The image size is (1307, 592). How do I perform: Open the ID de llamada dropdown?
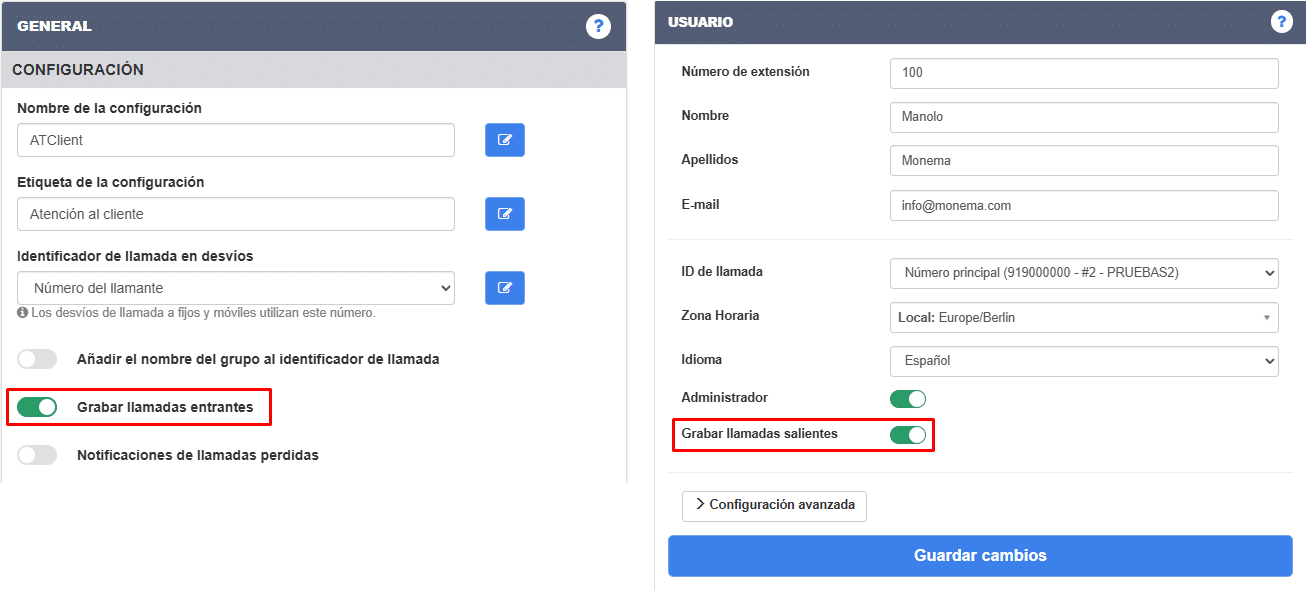point(1084,272)
